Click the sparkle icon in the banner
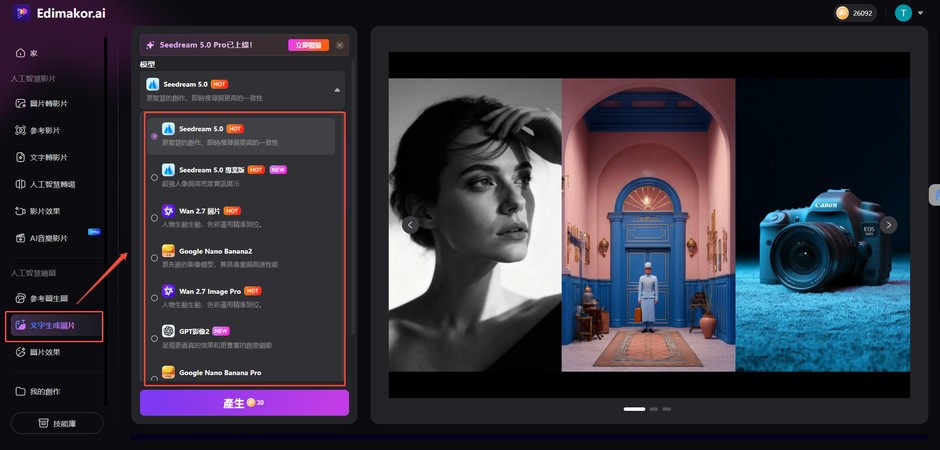Viewport: 940px width, 450px height. click(150, 45)
